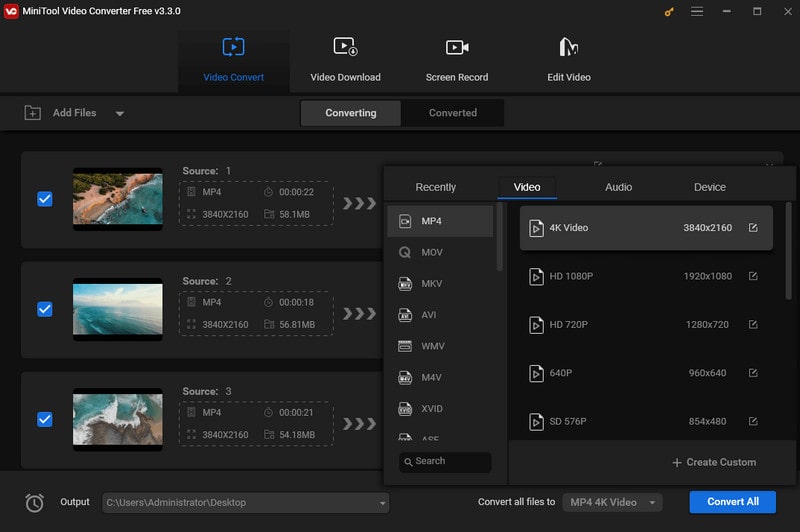Viewport: 800px width, 532px height.
Task: Open the Video Convert module
Action: click(x=234, y=60)
